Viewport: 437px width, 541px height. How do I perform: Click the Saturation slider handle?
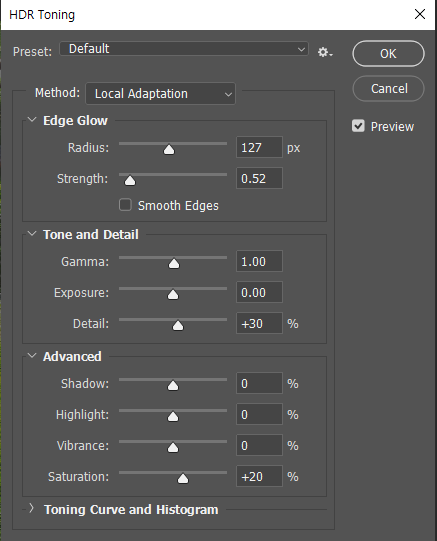click(x=183, y=479)
